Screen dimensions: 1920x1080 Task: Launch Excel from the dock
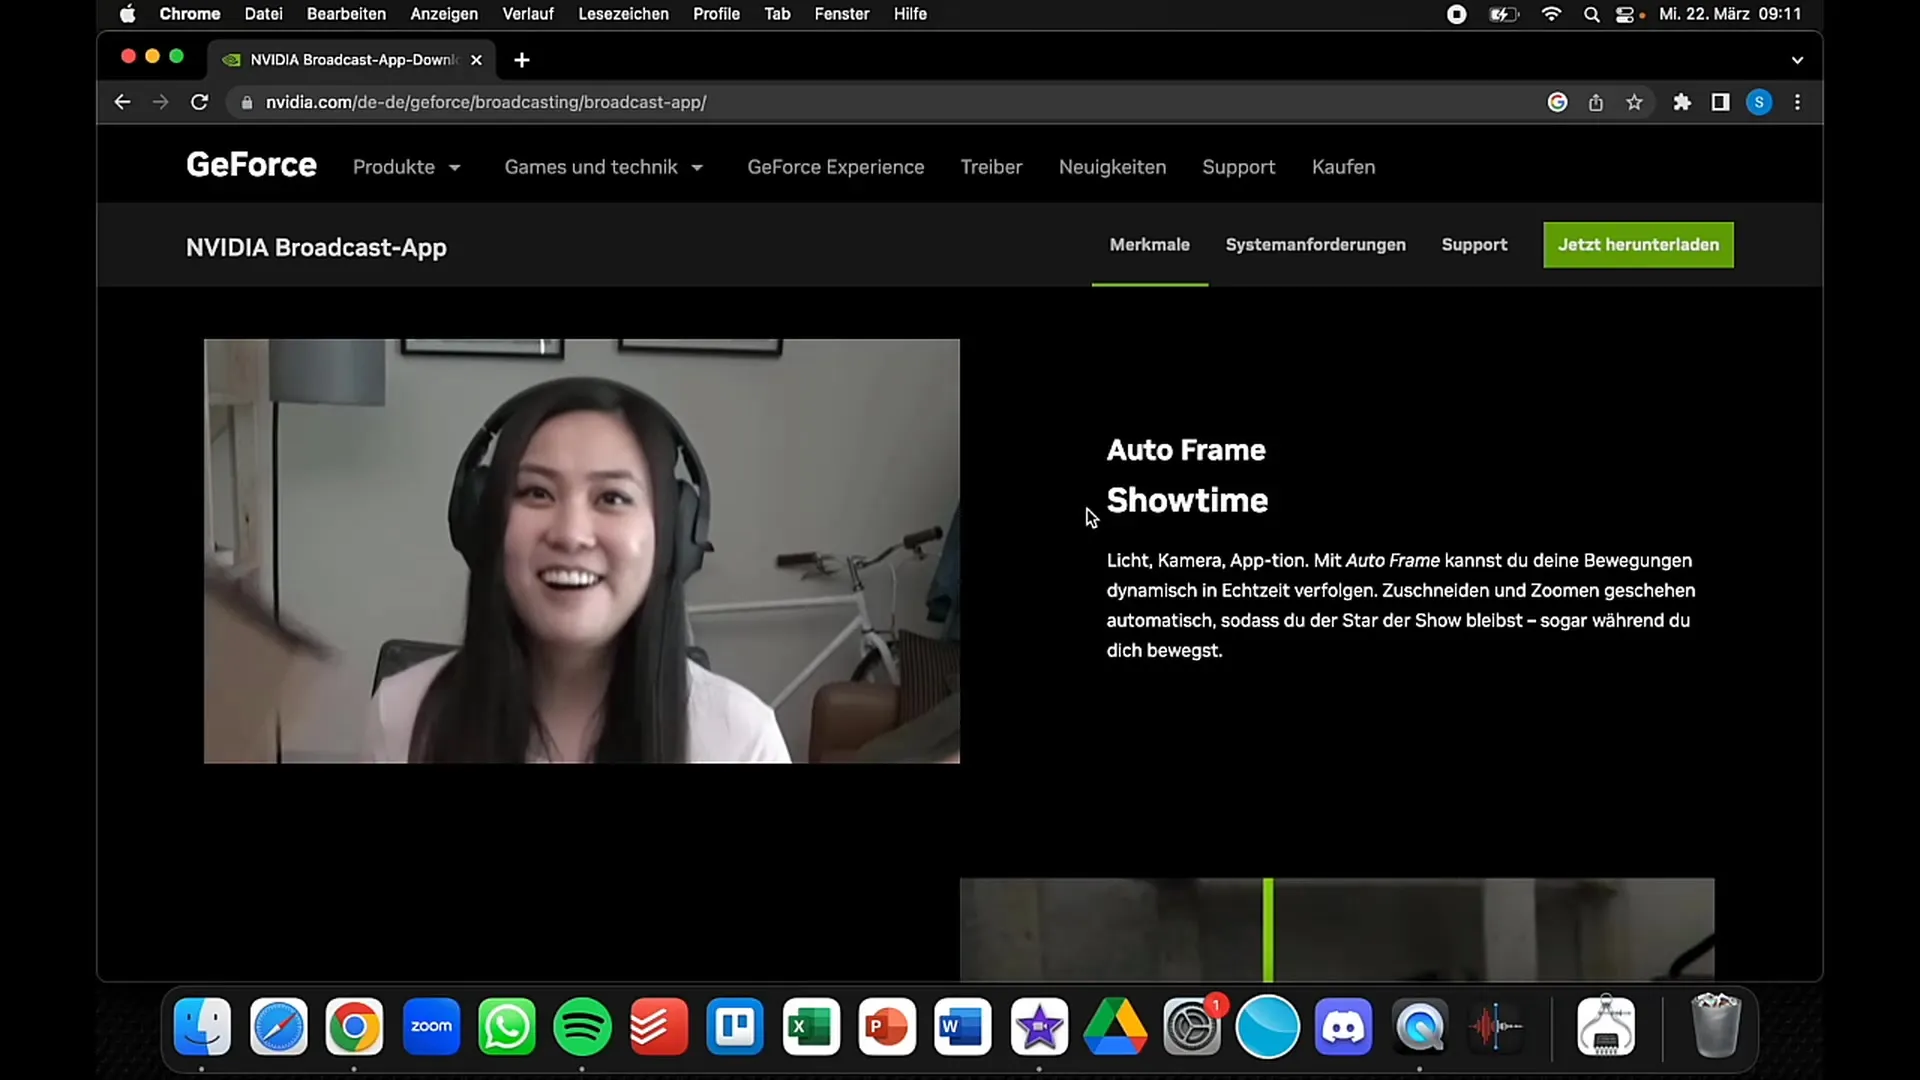(811, 1026)
